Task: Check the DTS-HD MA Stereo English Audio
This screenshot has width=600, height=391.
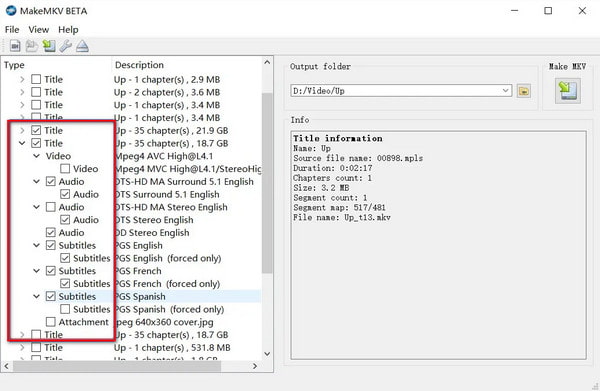Action: (x=51, y=207)
